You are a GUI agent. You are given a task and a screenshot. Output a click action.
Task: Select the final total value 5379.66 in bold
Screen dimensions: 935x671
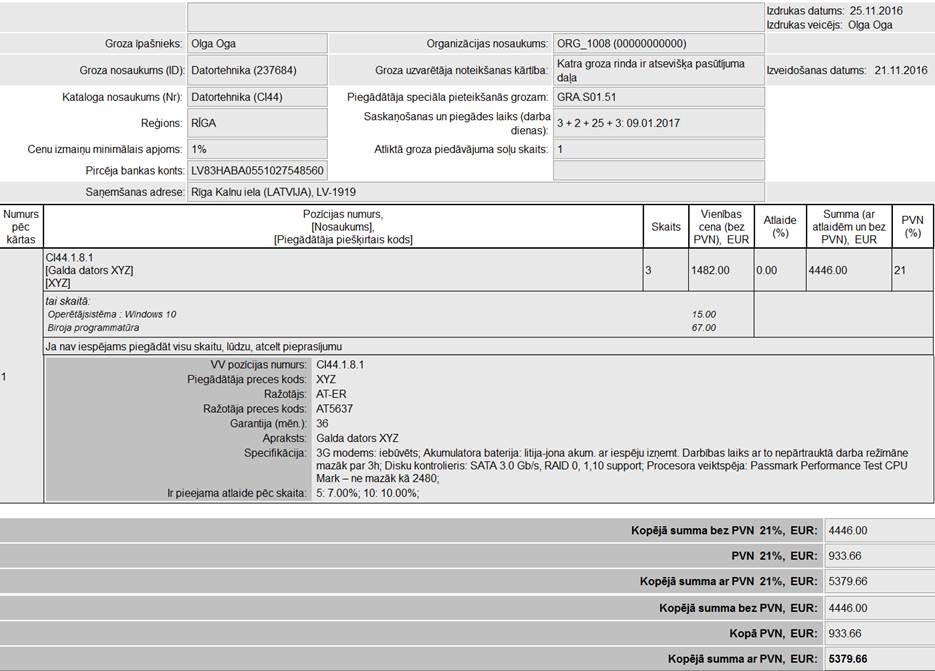point(848,659)
